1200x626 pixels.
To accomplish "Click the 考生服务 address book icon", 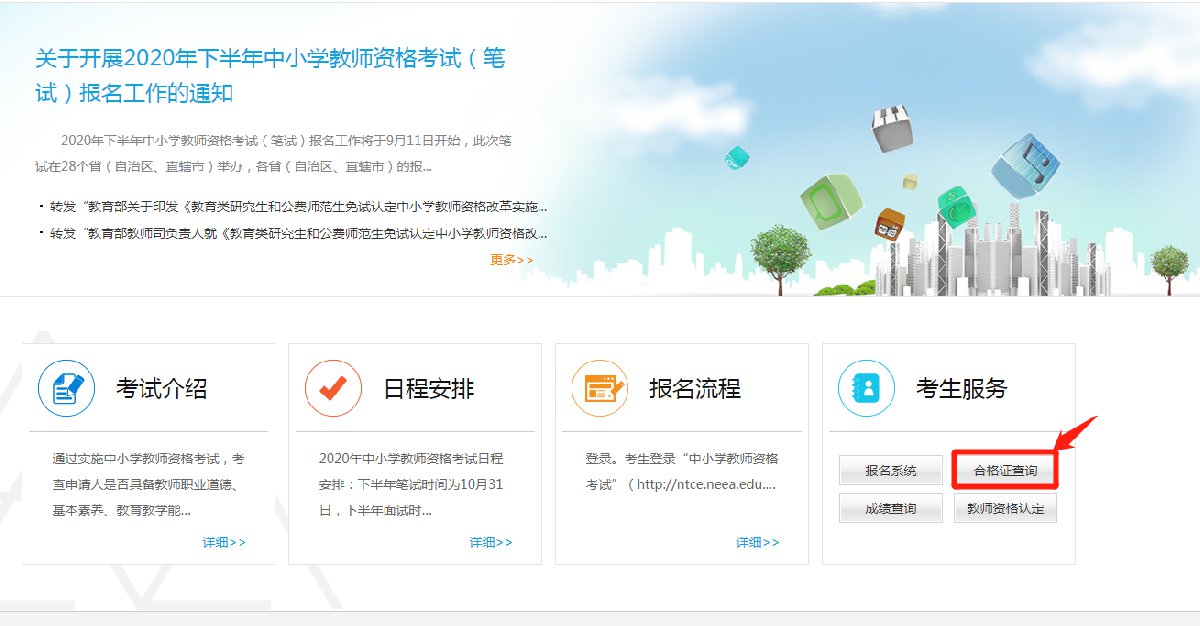I will pyautogui.click(x=866, y=388).
